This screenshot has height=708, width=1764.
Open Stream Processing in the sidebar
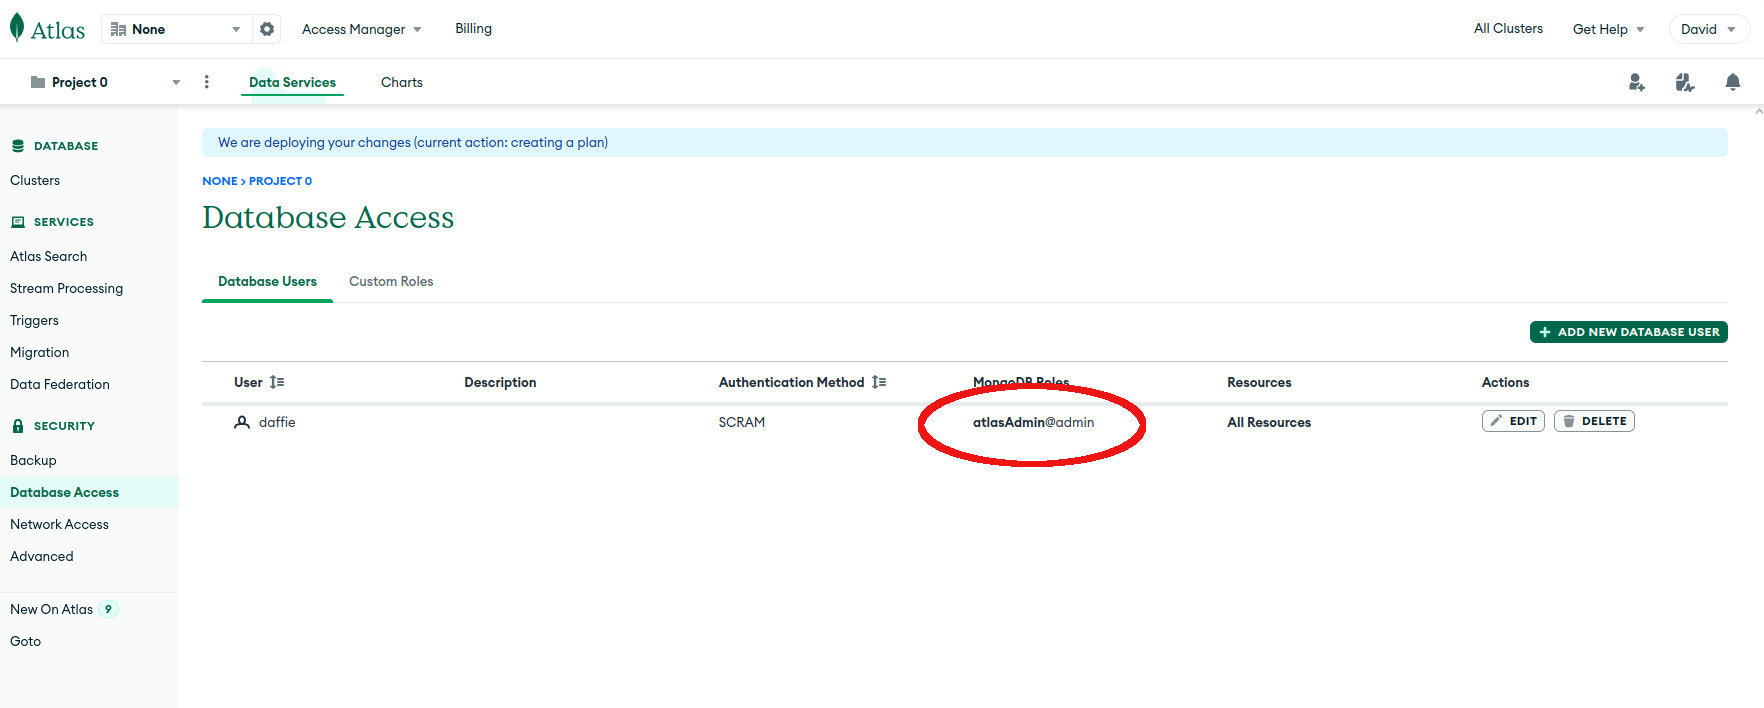click(x=66, y=289)
